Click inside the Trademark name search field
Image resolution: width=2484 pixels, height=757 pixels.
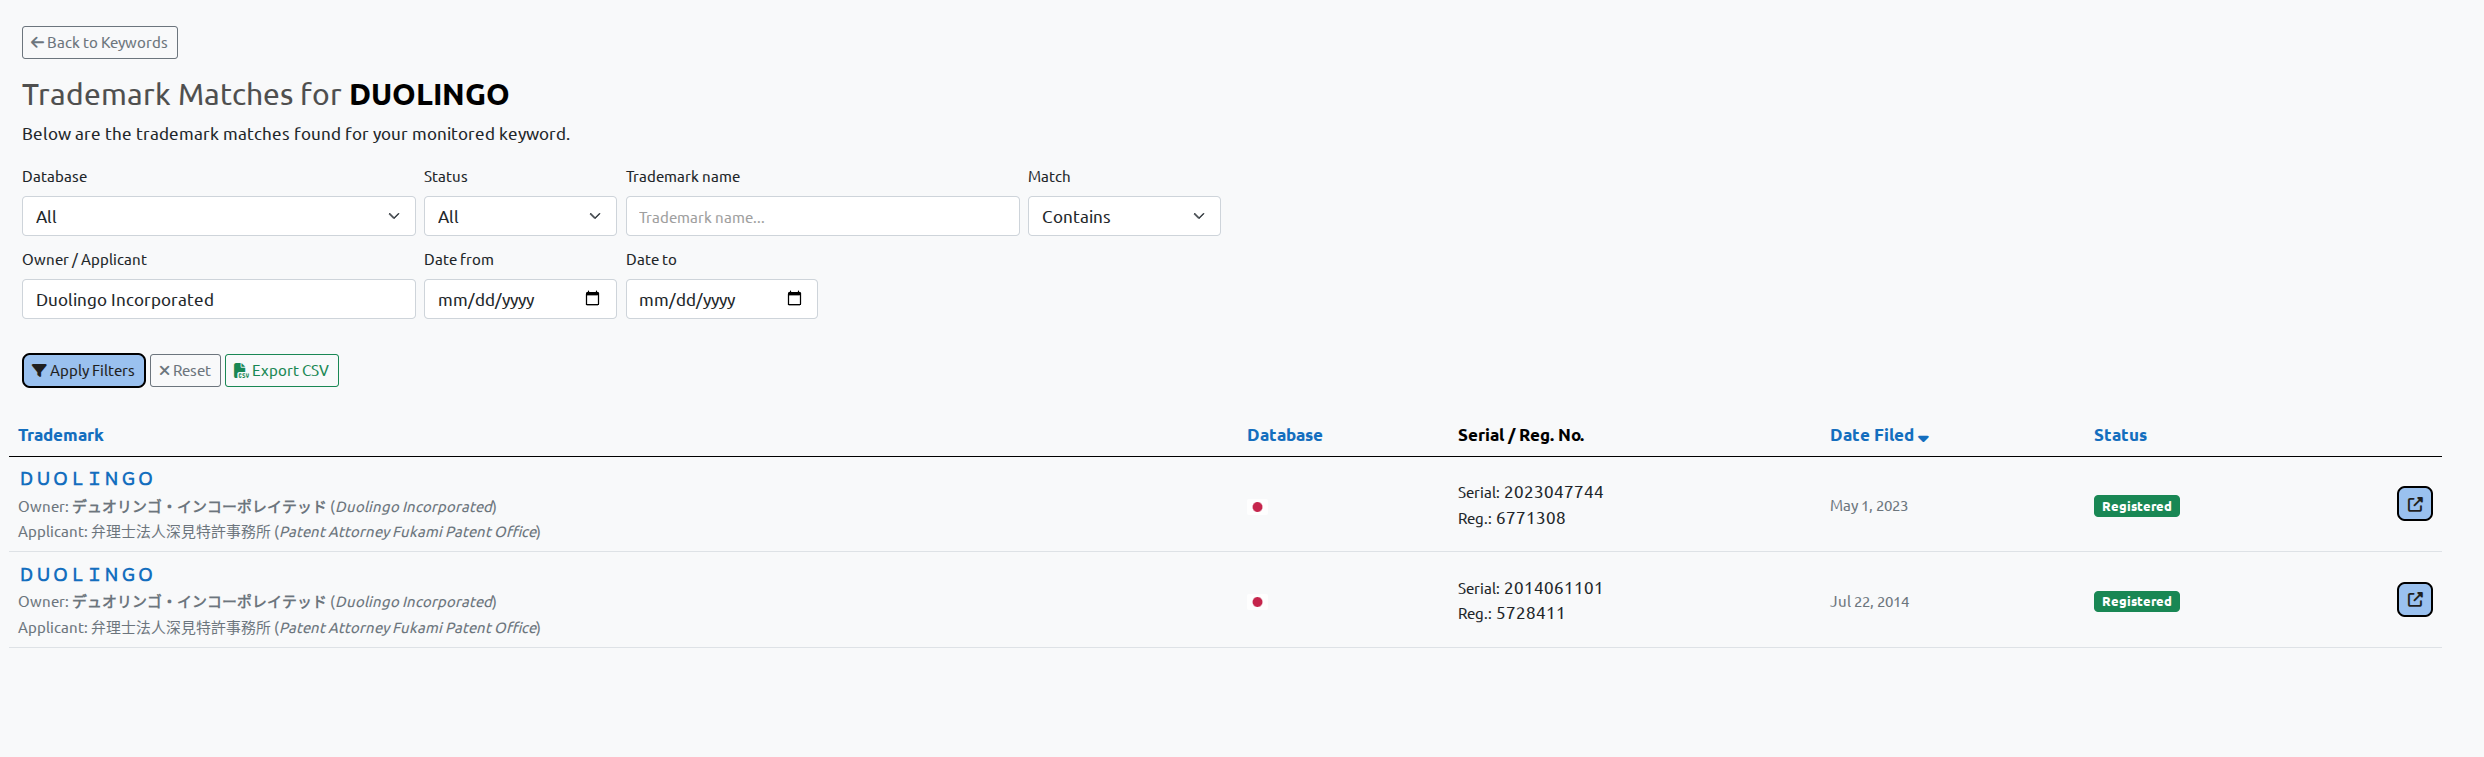pos(822,216)
